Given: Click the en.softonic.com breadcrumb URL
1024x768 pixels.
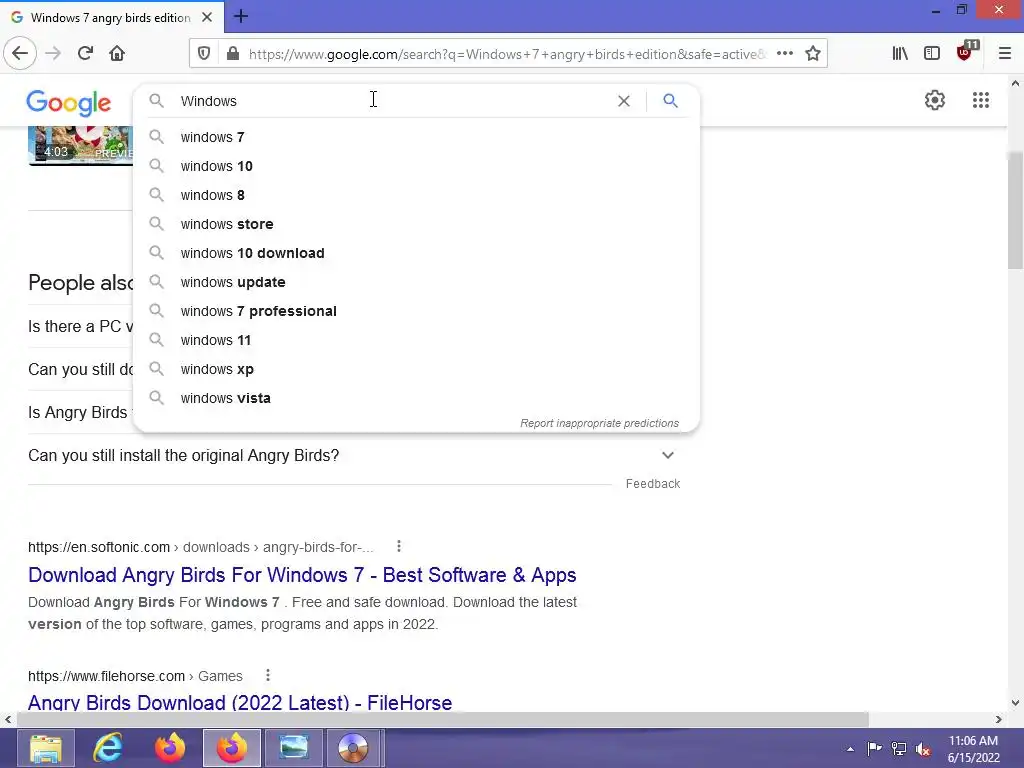Looking at the screenshot, I should pos(99,547).
